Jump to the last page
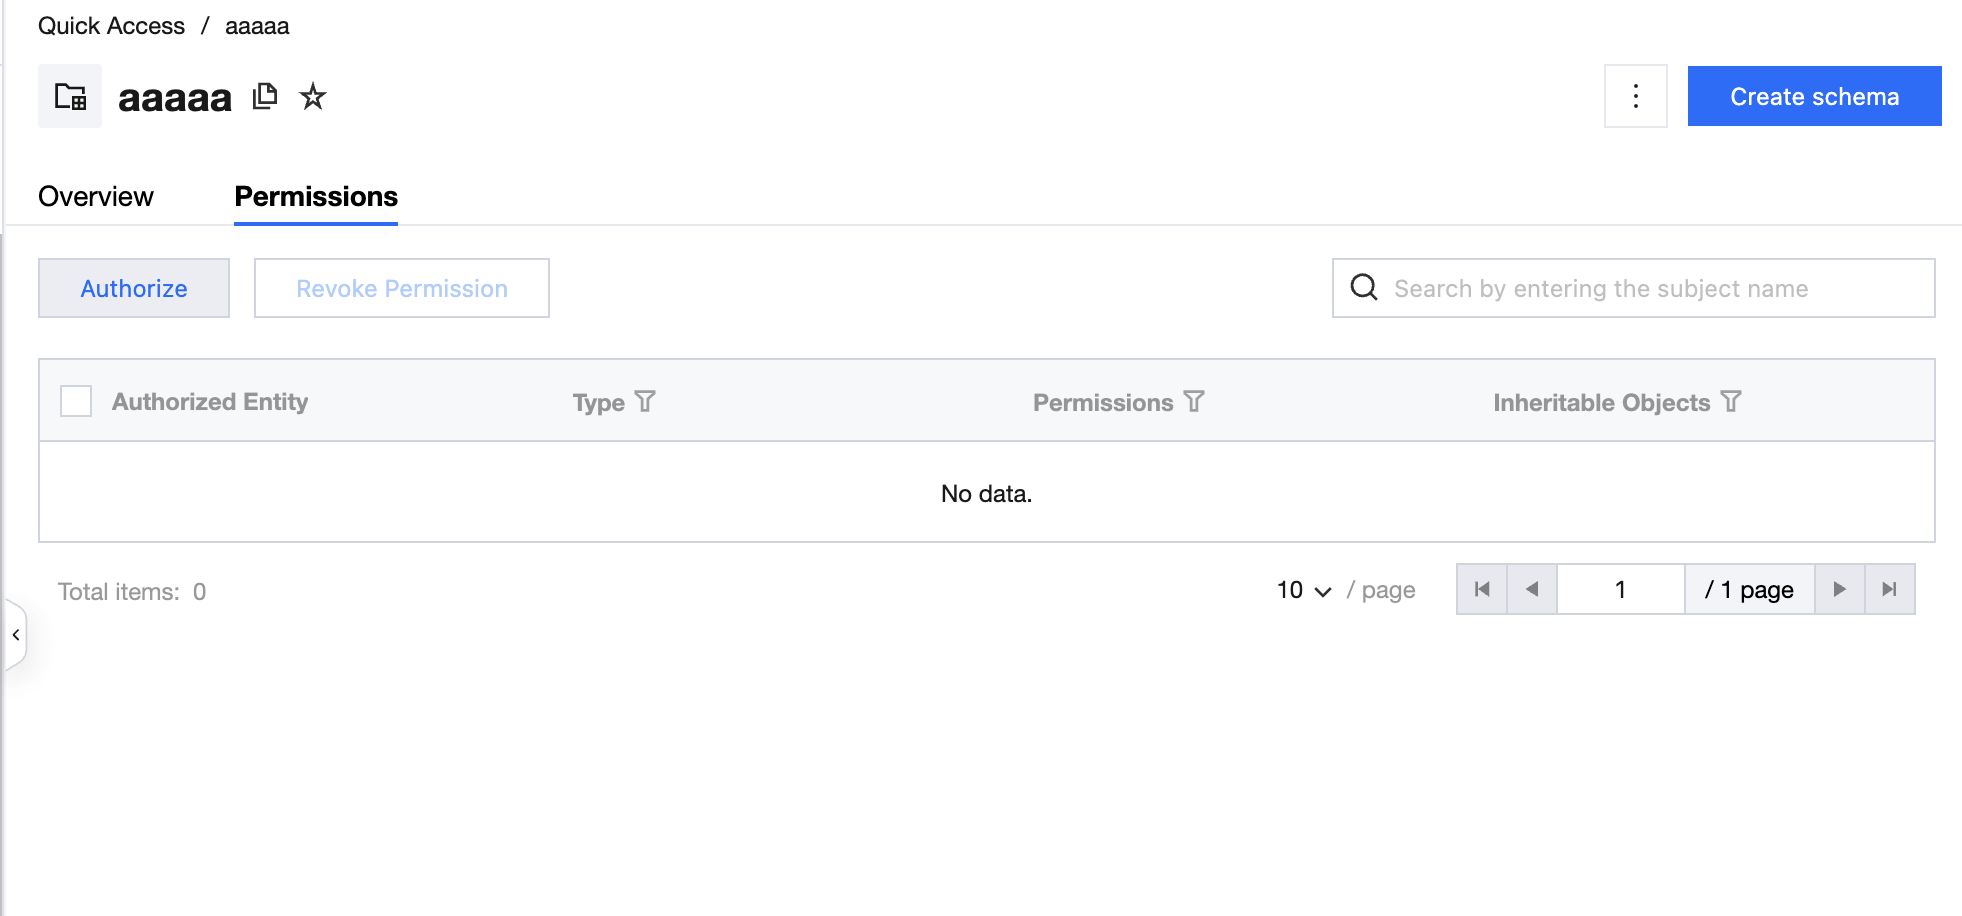1962x916 pixels. pyautogui.click(x=1889, y=590)
